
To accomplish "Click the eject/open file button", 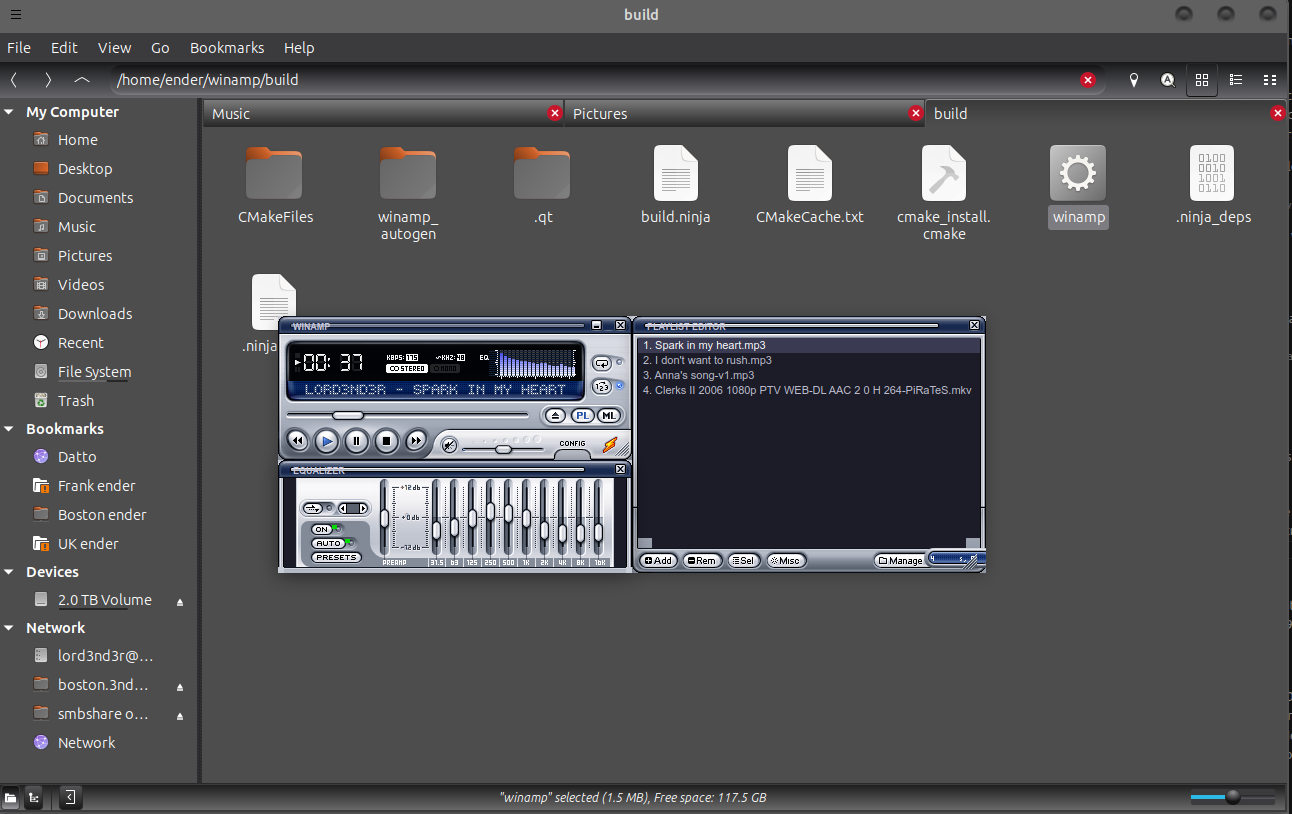I will 556,415.
